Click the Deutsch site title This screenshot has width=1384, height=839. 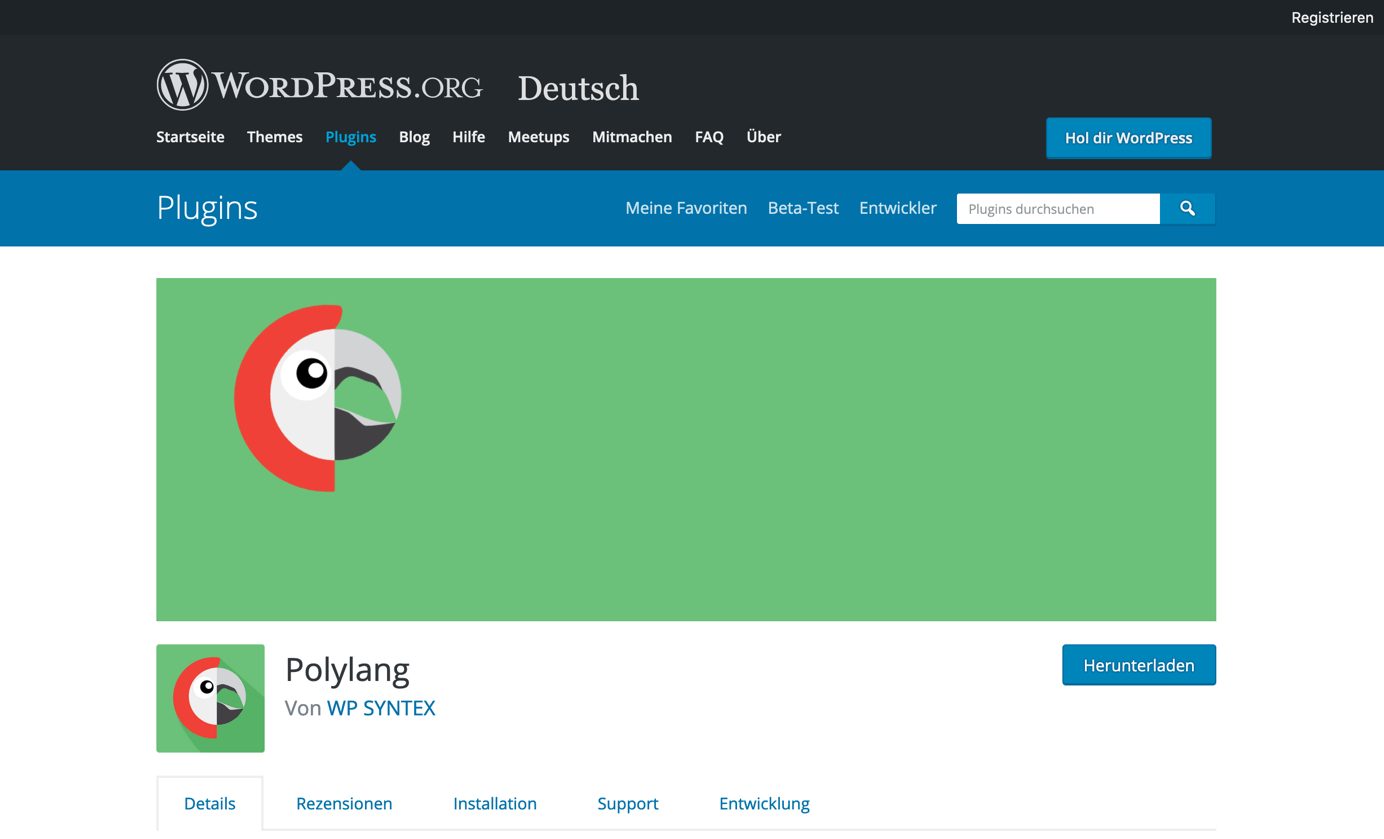pyautogui.click(x=578, y=88)
